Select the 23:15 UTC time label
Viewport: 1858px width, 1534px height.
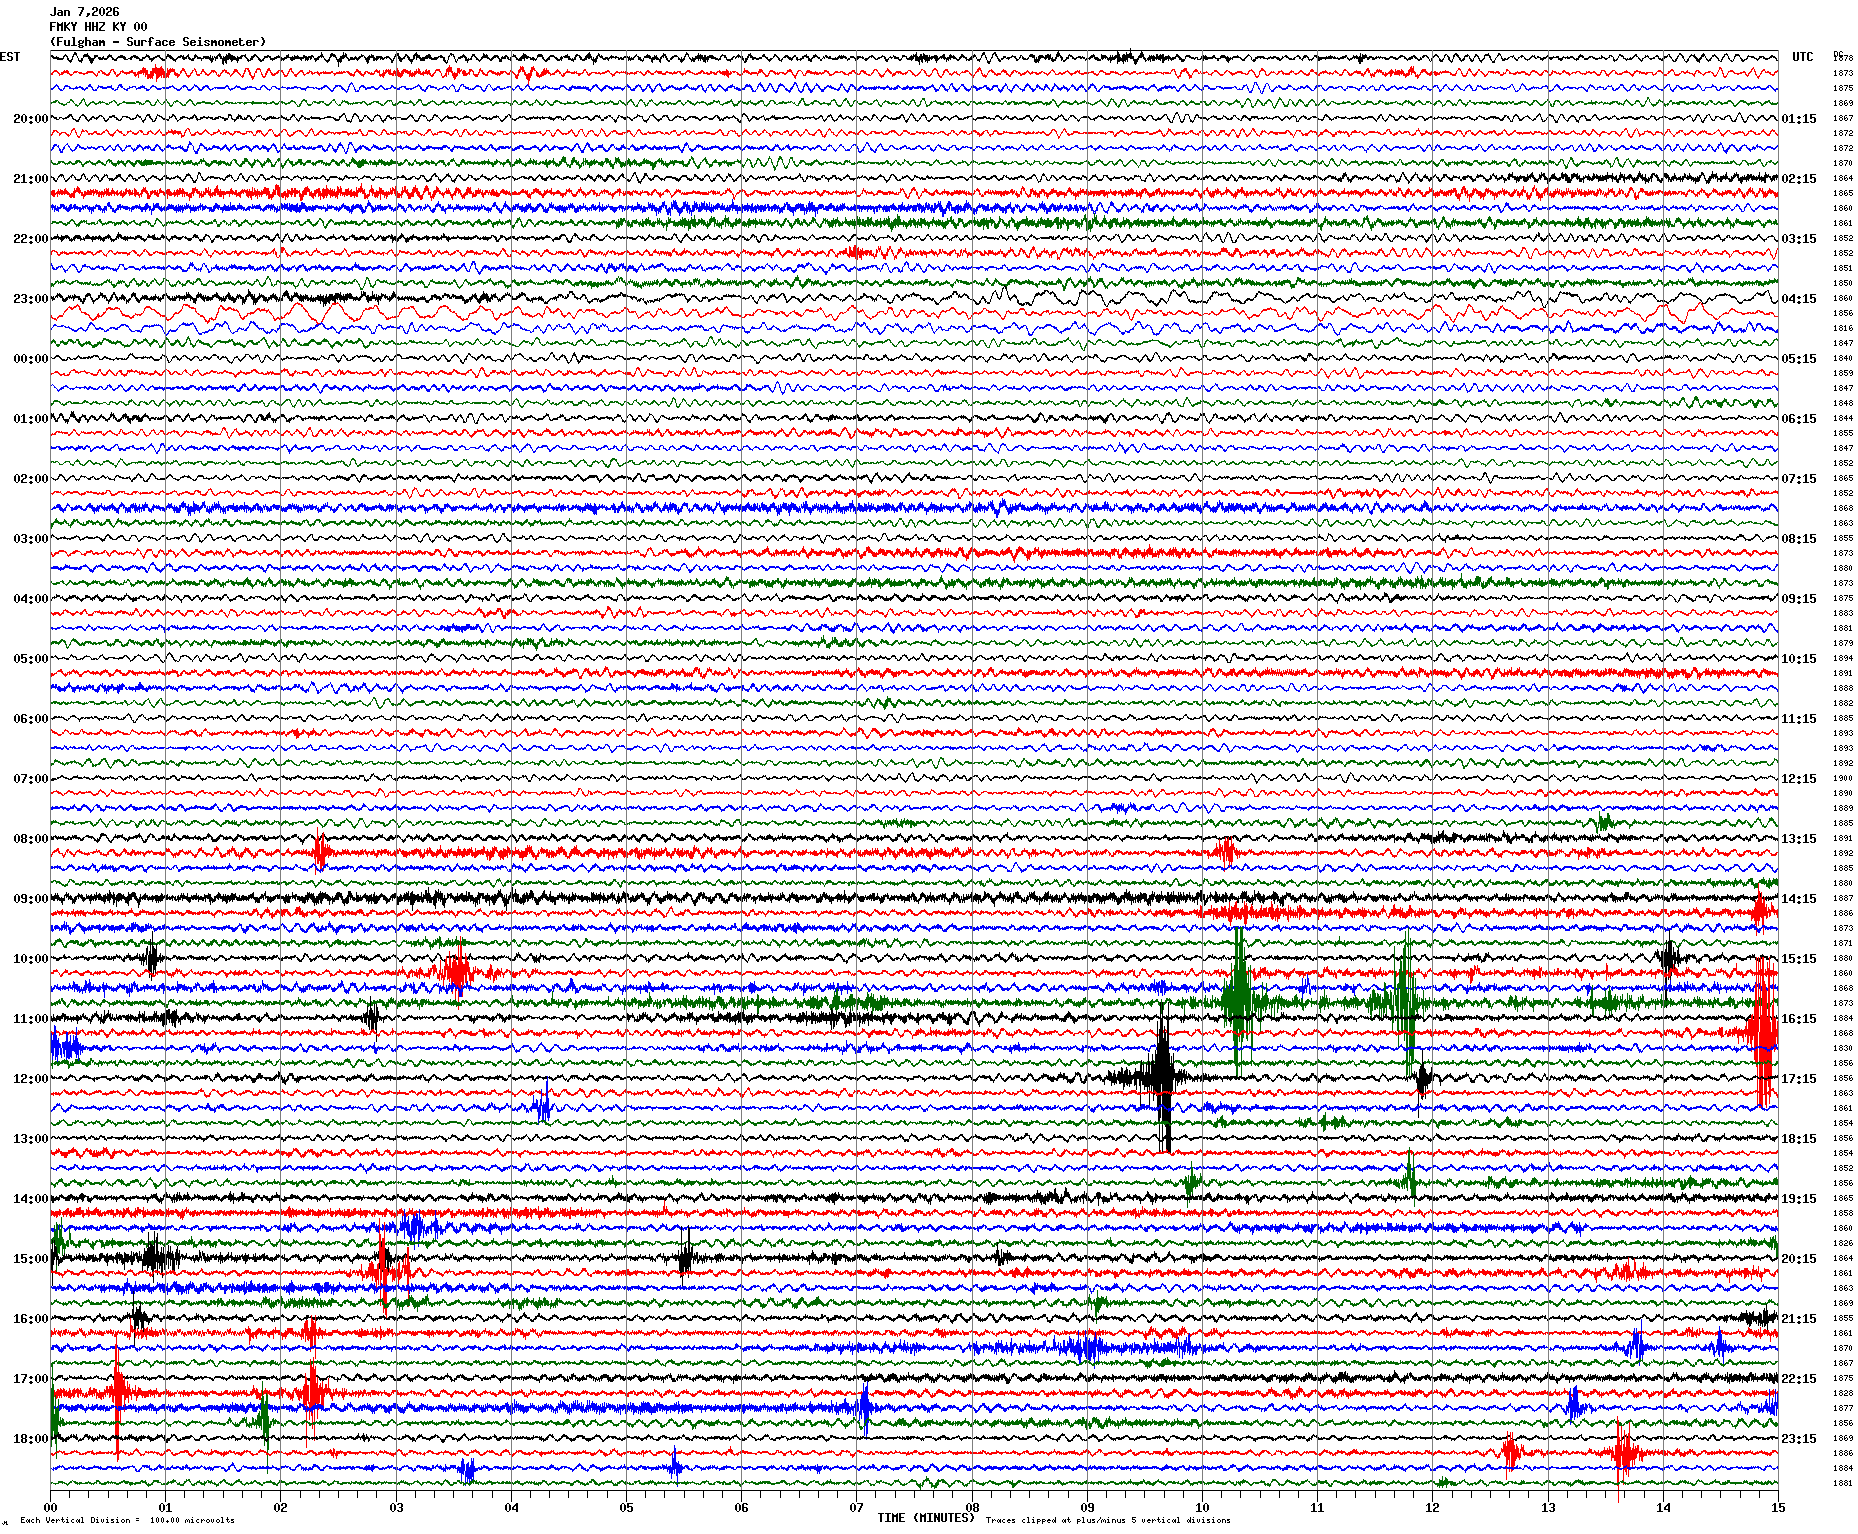tap(1799, 1439)
